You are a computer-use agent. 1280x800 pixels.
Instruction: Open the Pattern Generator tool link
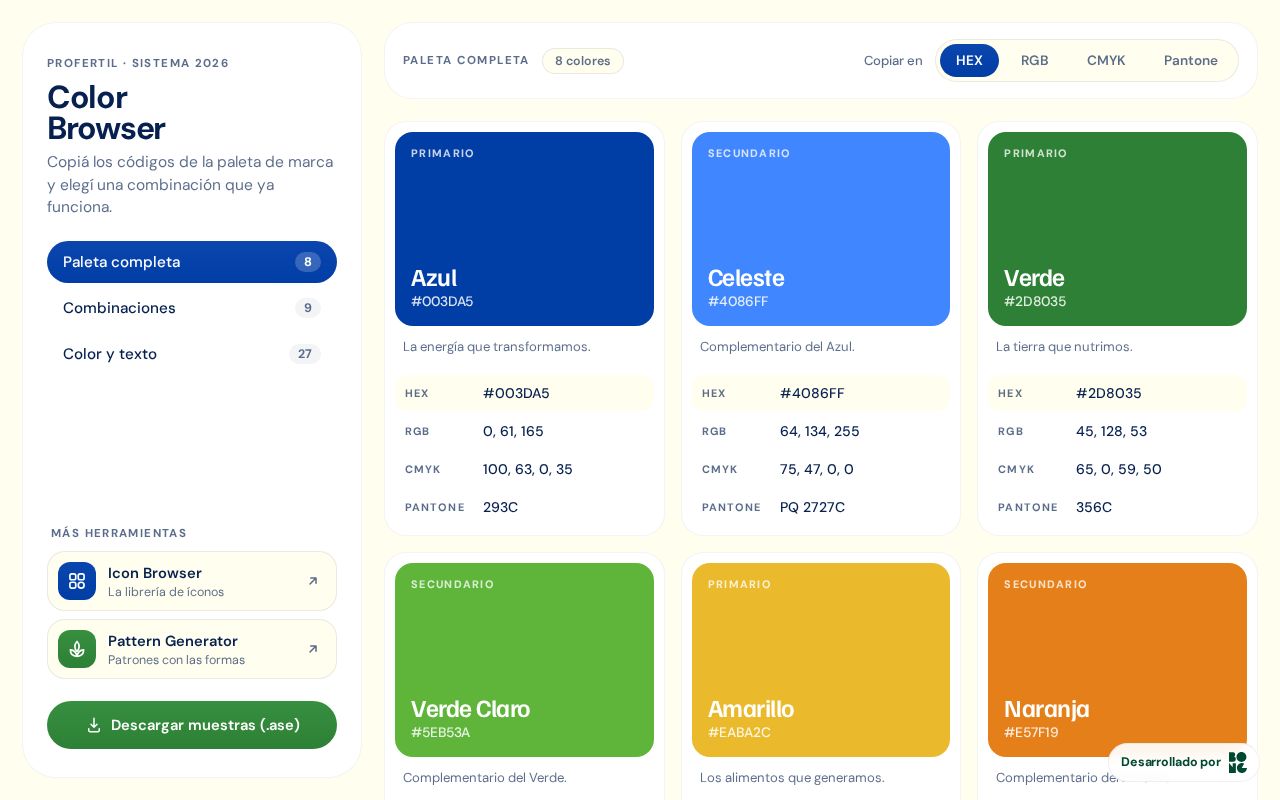click(x=192, y=649)
